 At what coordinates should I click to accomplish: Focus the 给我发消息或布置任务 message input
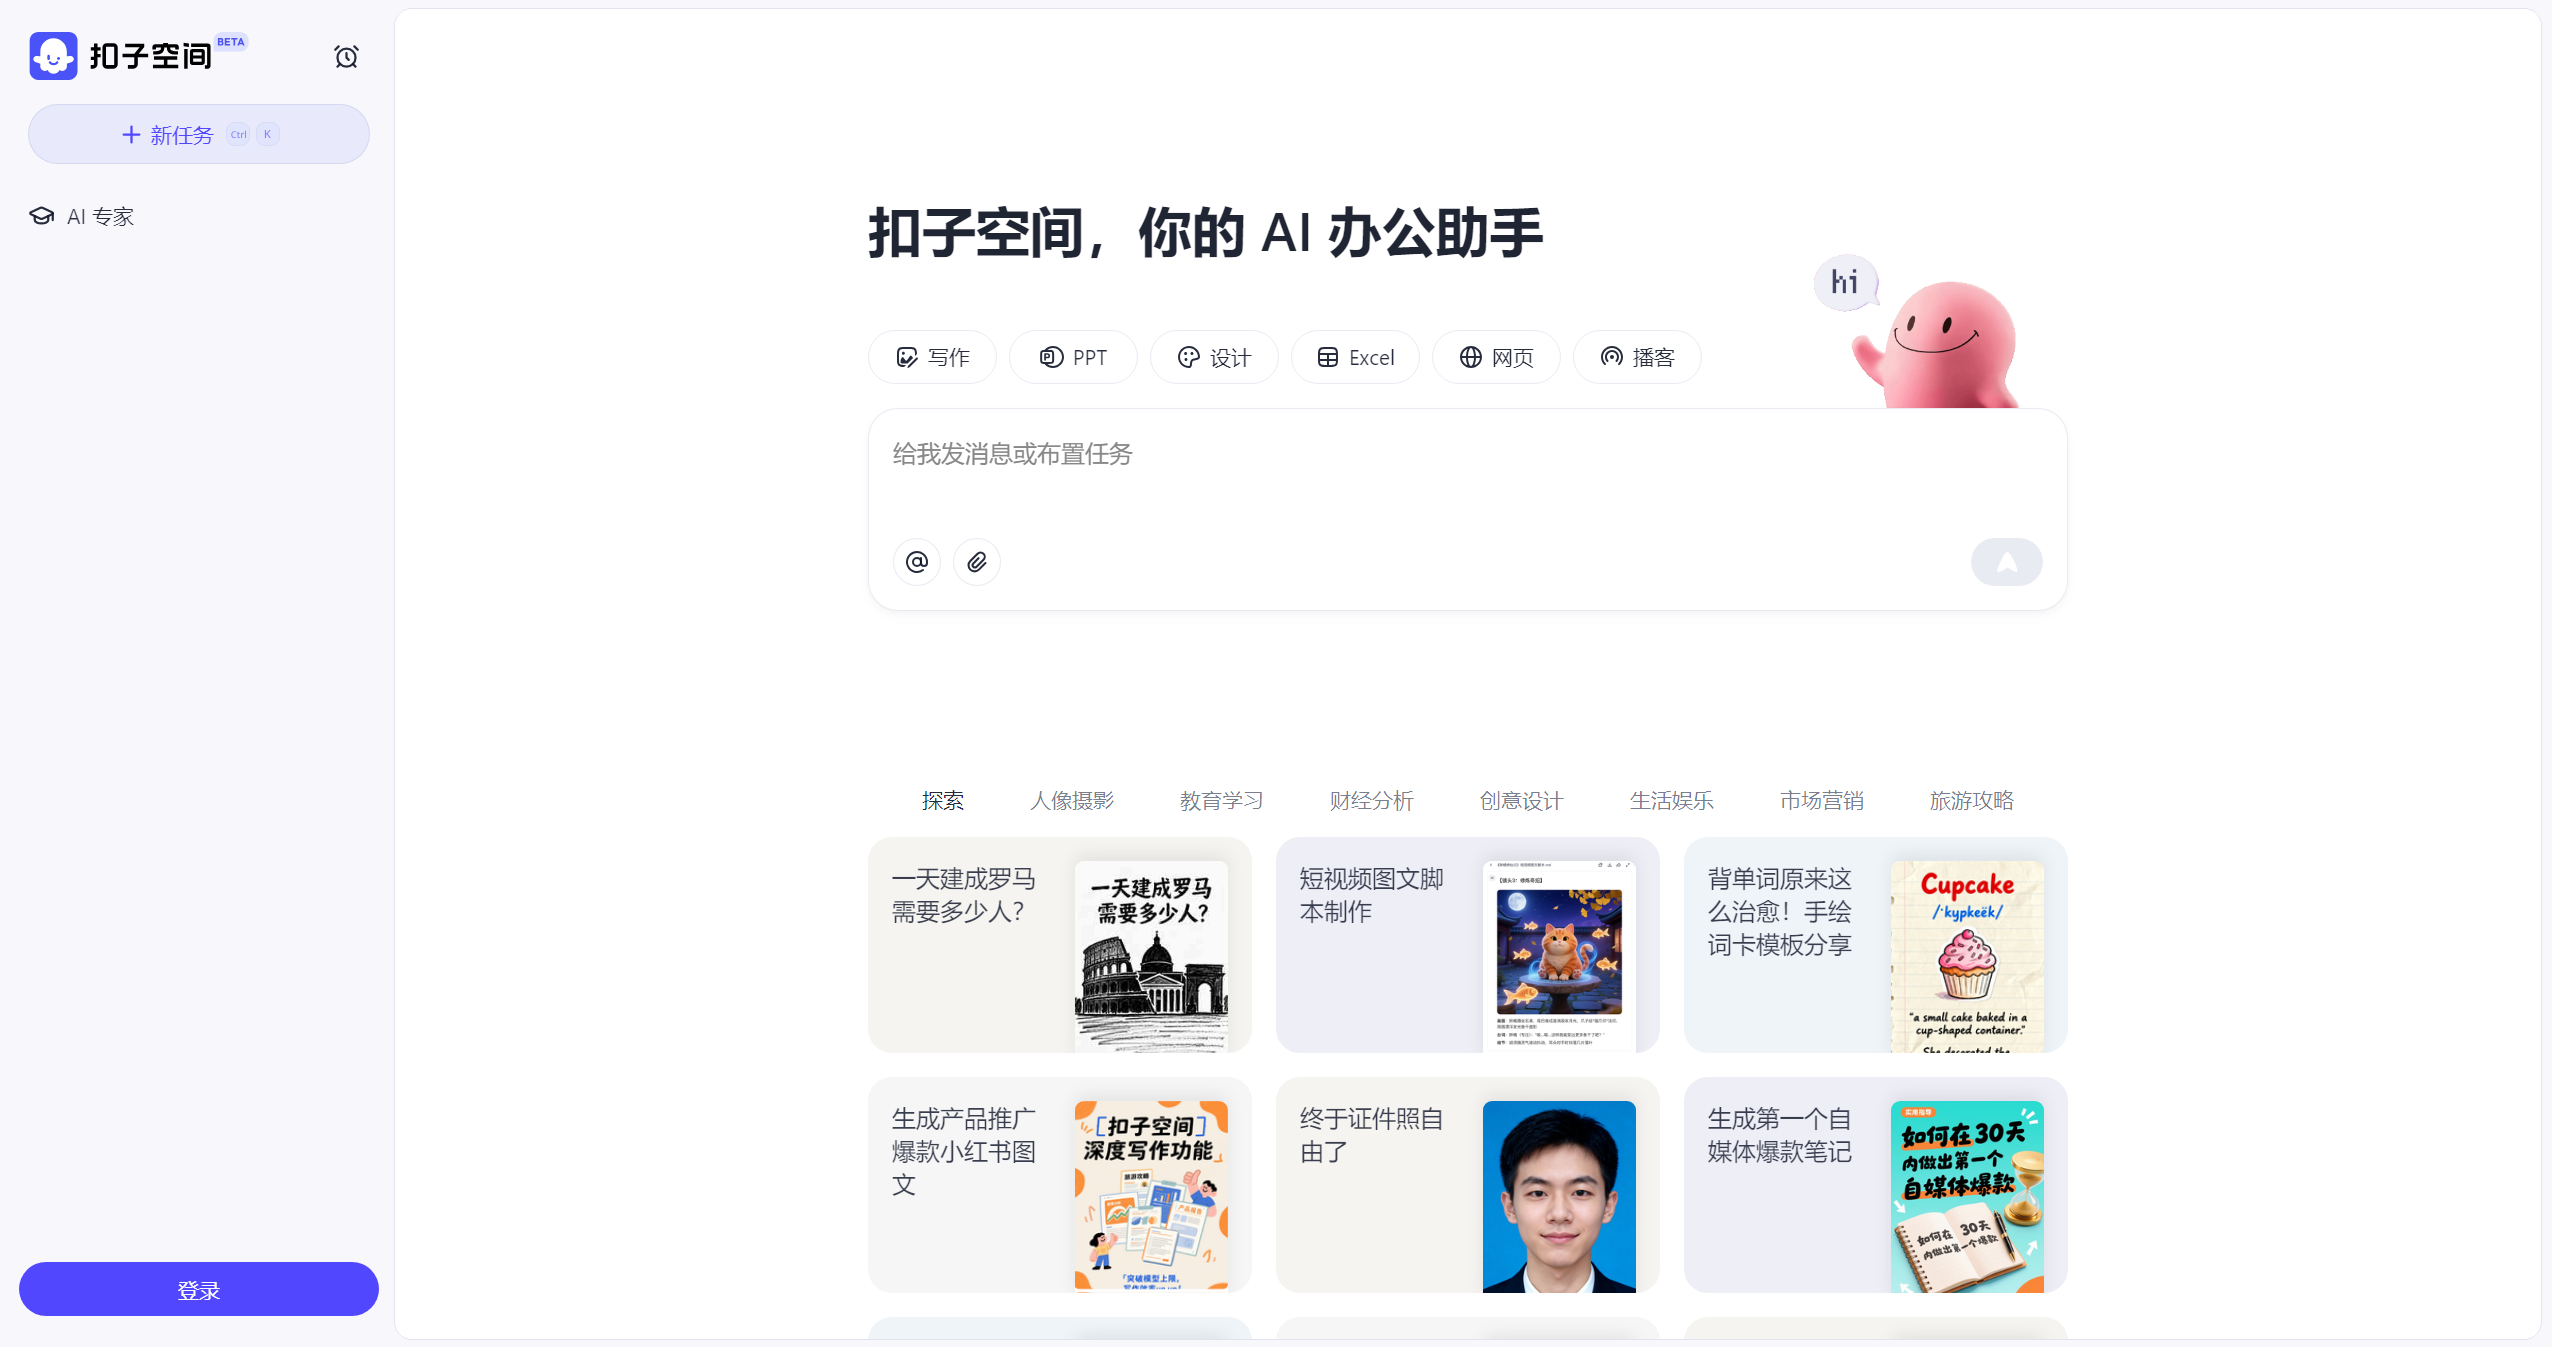point(1466,470)
